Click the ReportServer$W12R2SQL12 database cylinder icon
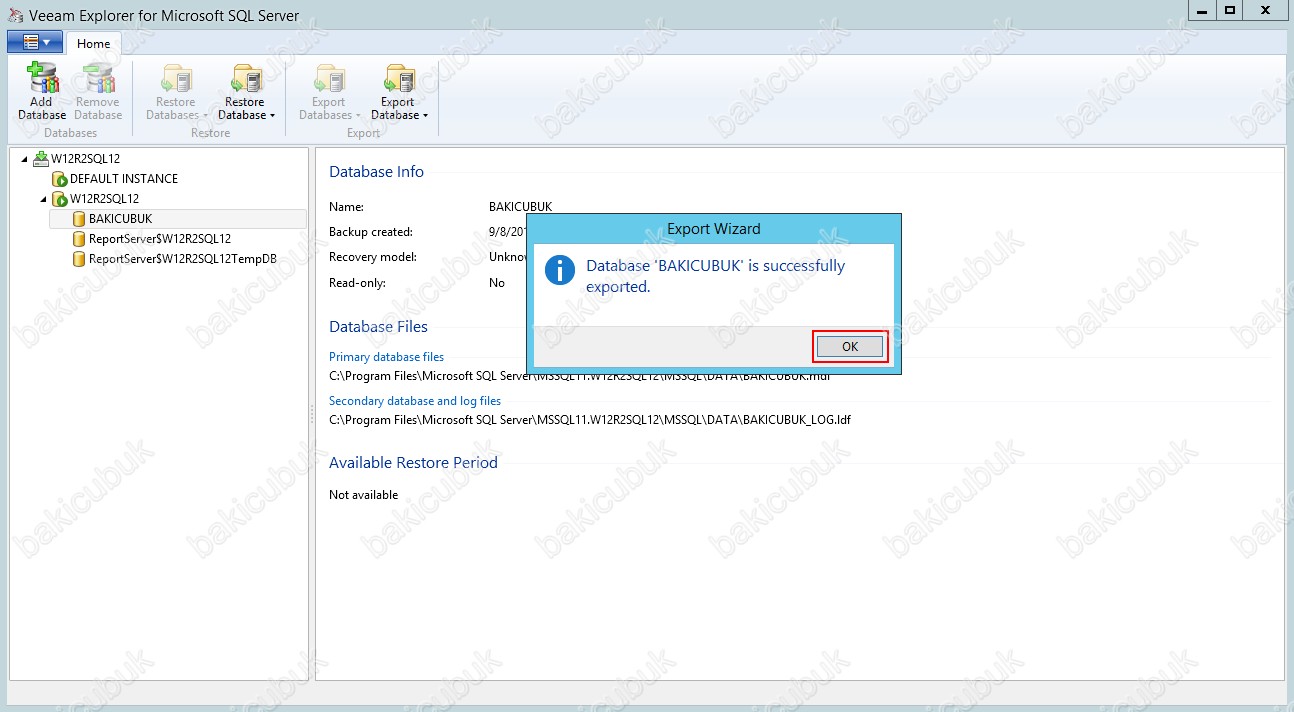Viewport: 1294px width, 712px height. 79,239
